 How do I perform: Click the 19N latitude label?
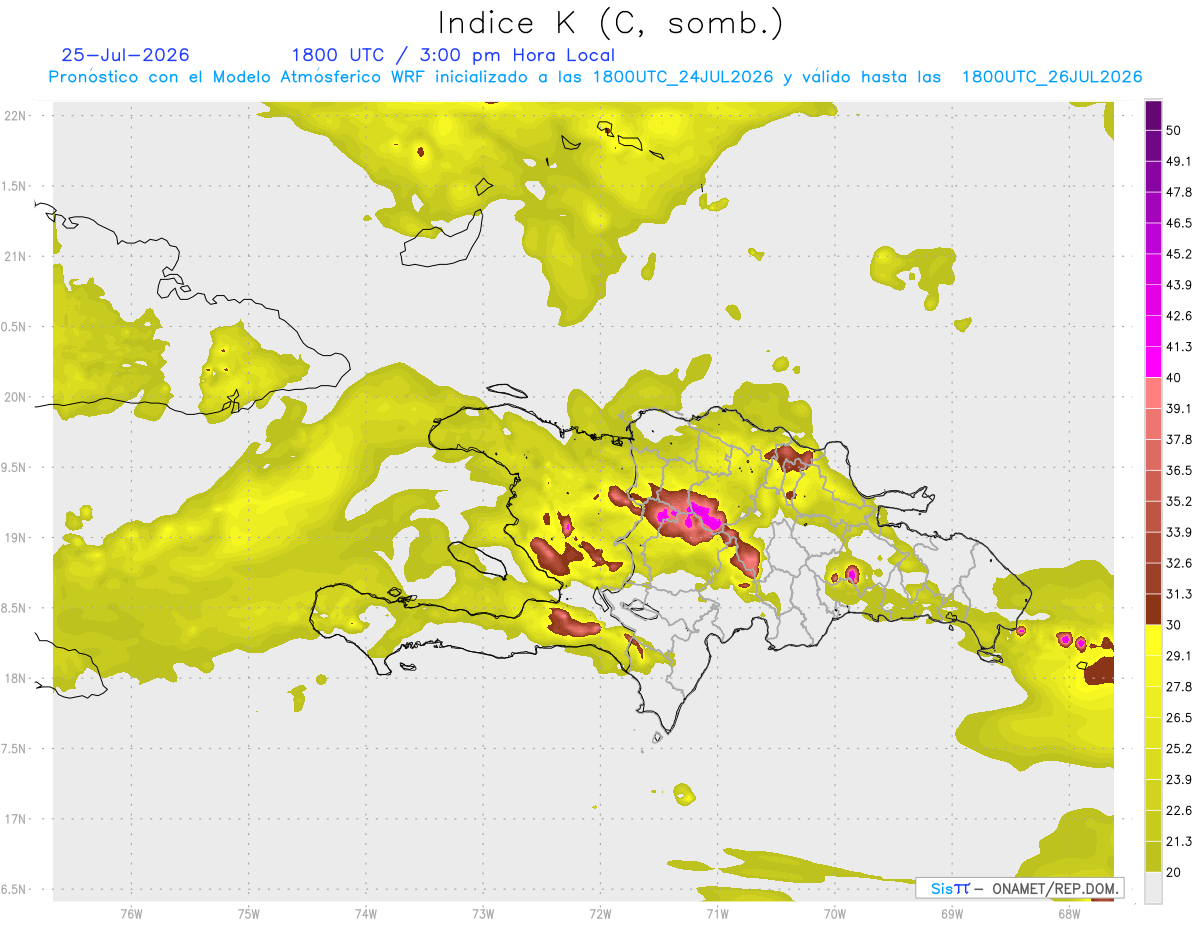pos(15,538)
